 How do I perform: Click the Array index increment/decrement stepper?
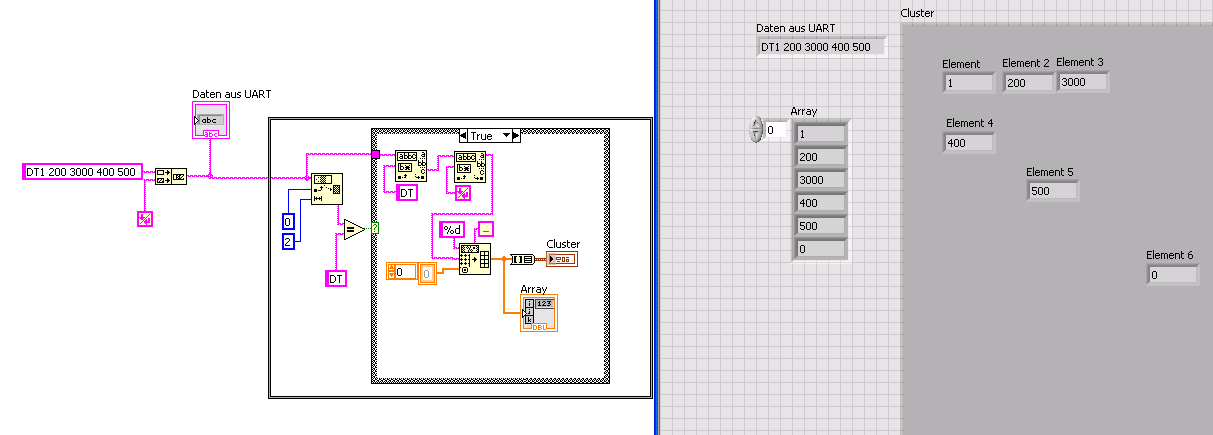point(755,129)
